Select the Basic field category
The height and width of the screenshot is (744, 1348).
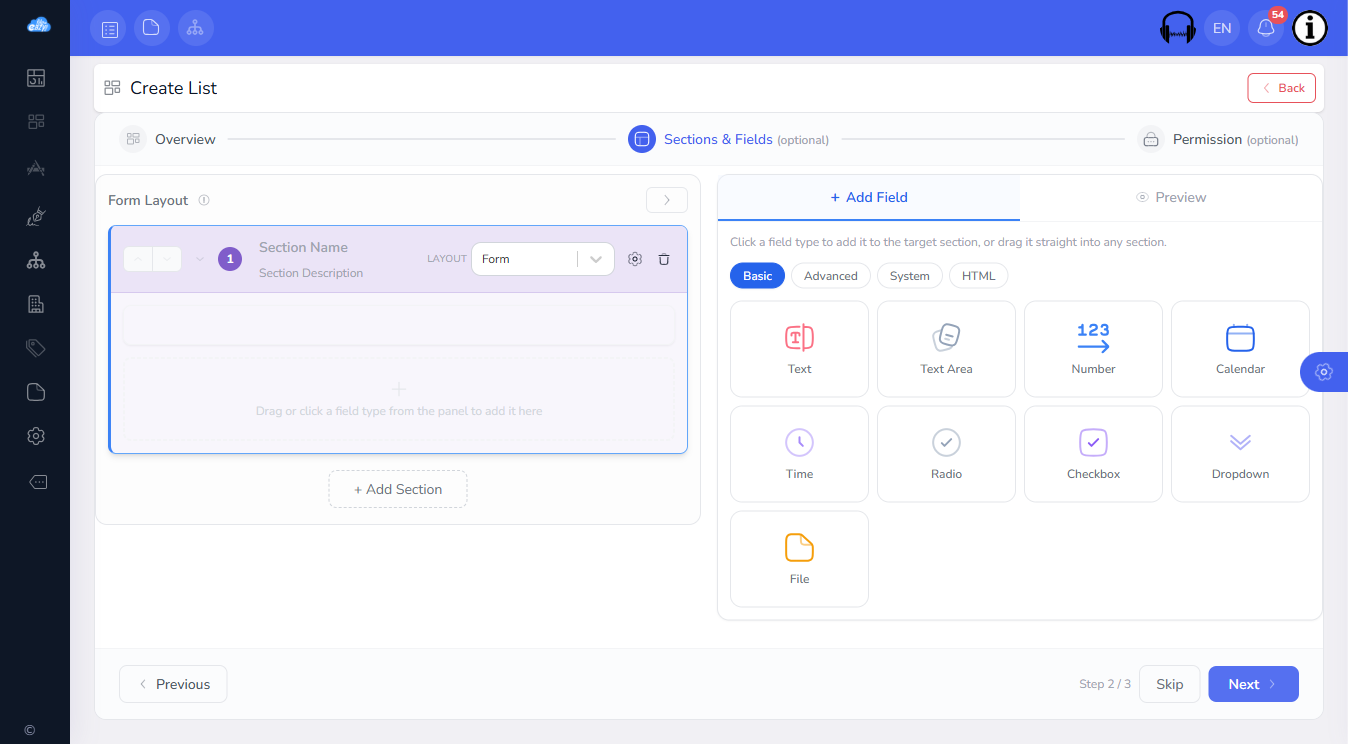(757, 276)
